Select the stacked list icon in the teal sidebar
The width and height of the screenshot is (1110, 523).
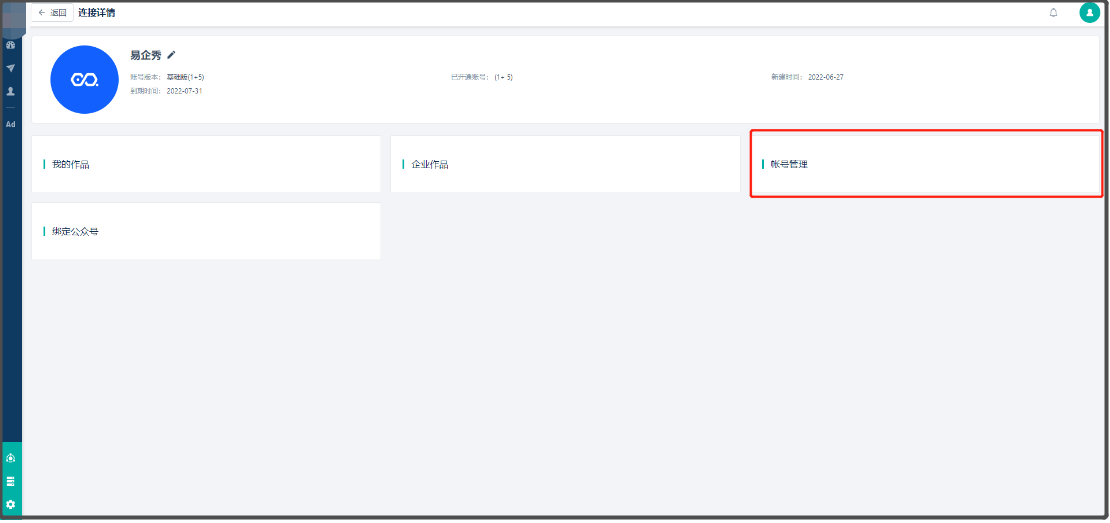pos(11,481)
